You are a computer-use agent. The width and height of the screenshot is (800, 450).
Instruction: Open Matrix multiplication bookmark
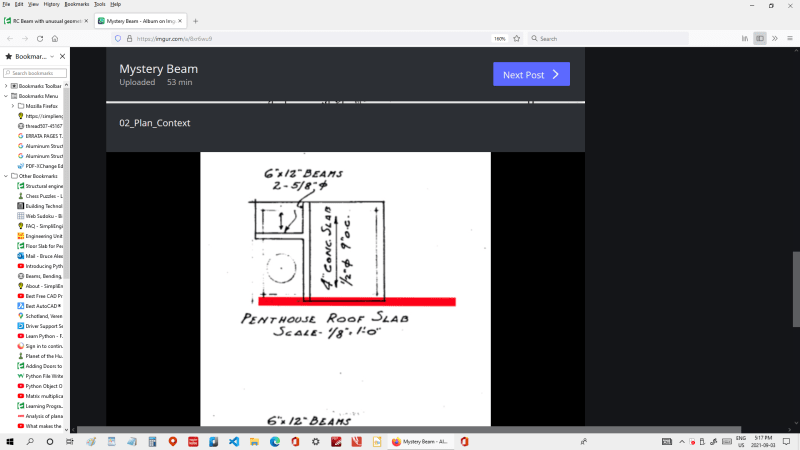(40, 396)
